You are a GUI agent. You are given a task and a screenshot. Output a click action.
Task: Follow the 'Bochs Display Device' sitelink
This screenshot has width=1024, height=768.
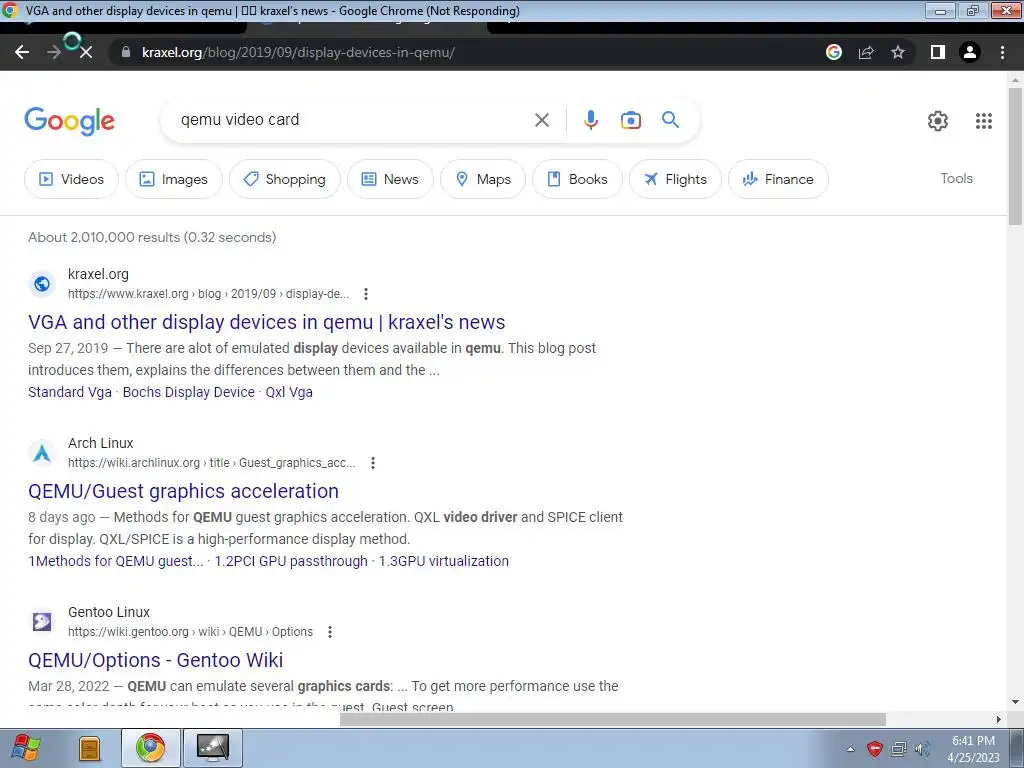189,392
